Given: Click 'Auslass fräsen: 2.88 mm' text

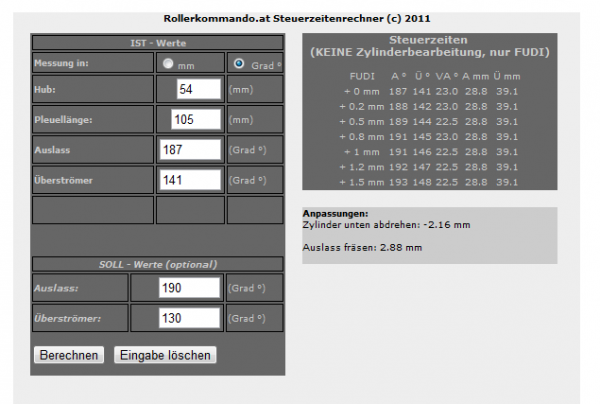Looking at the screenshot, I should click(362, 248).
